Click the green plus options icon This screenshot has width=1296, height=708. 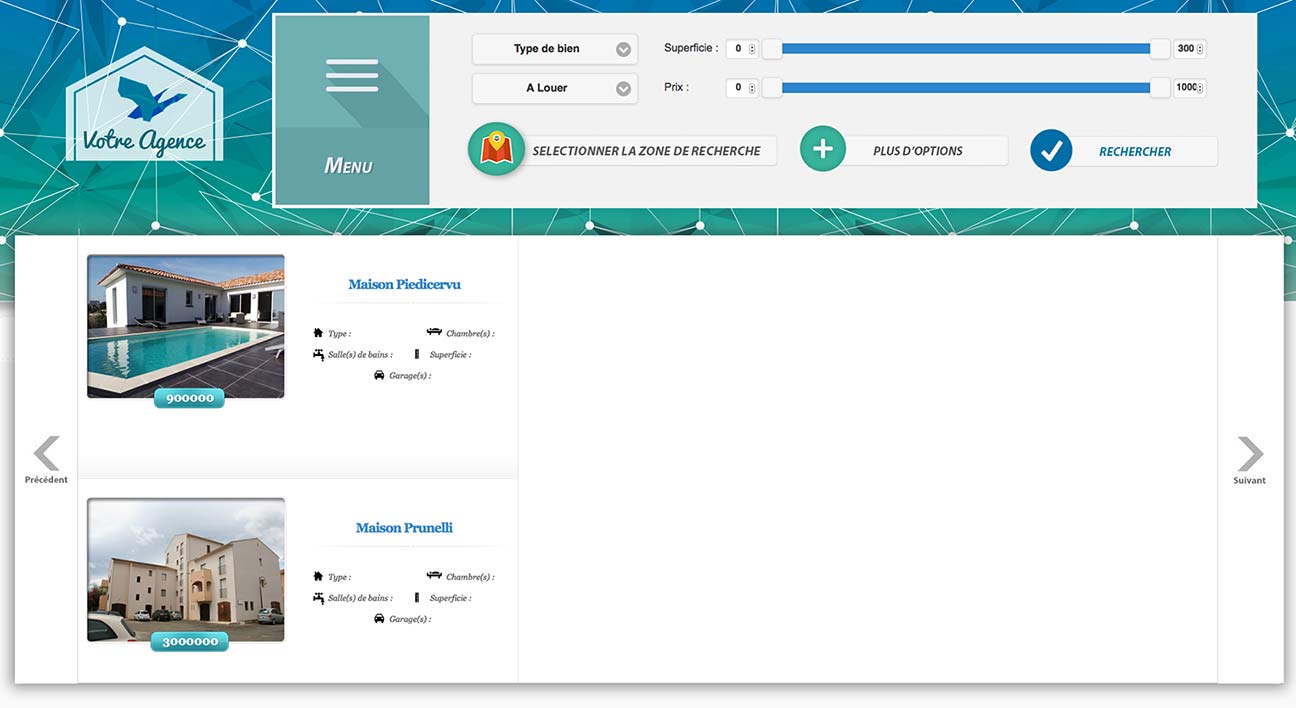(x=822, y=150)
